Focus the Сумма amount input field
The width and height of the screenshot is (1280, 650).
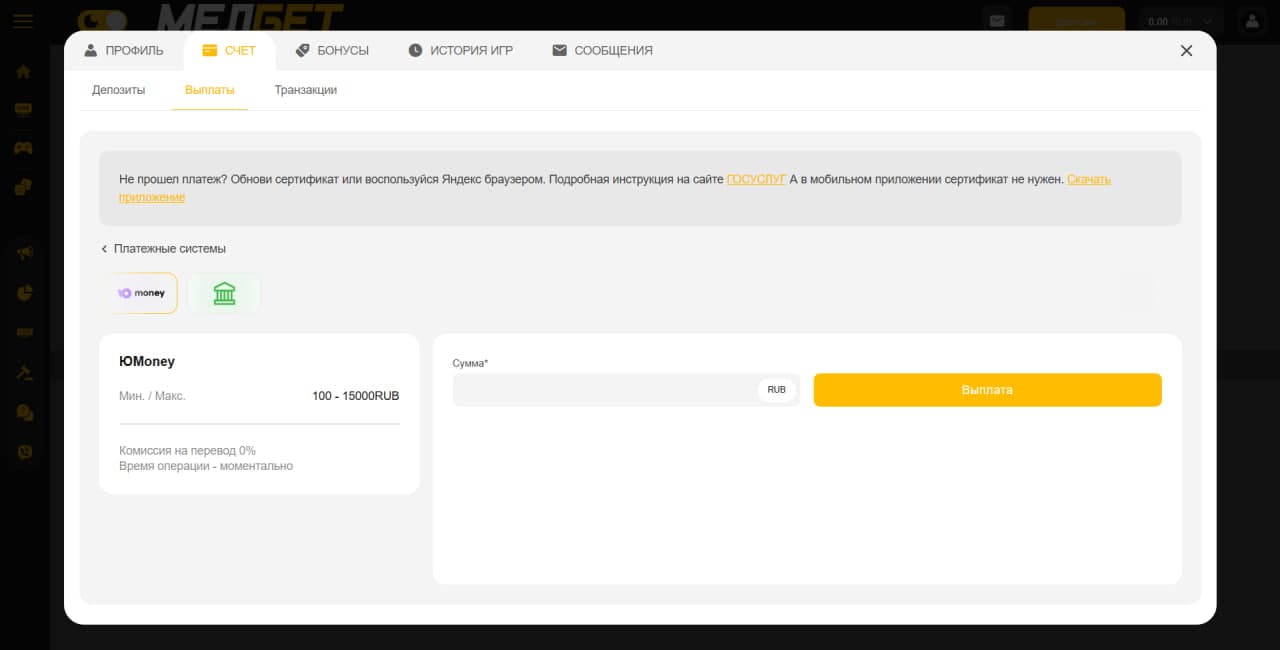point(626,390)
